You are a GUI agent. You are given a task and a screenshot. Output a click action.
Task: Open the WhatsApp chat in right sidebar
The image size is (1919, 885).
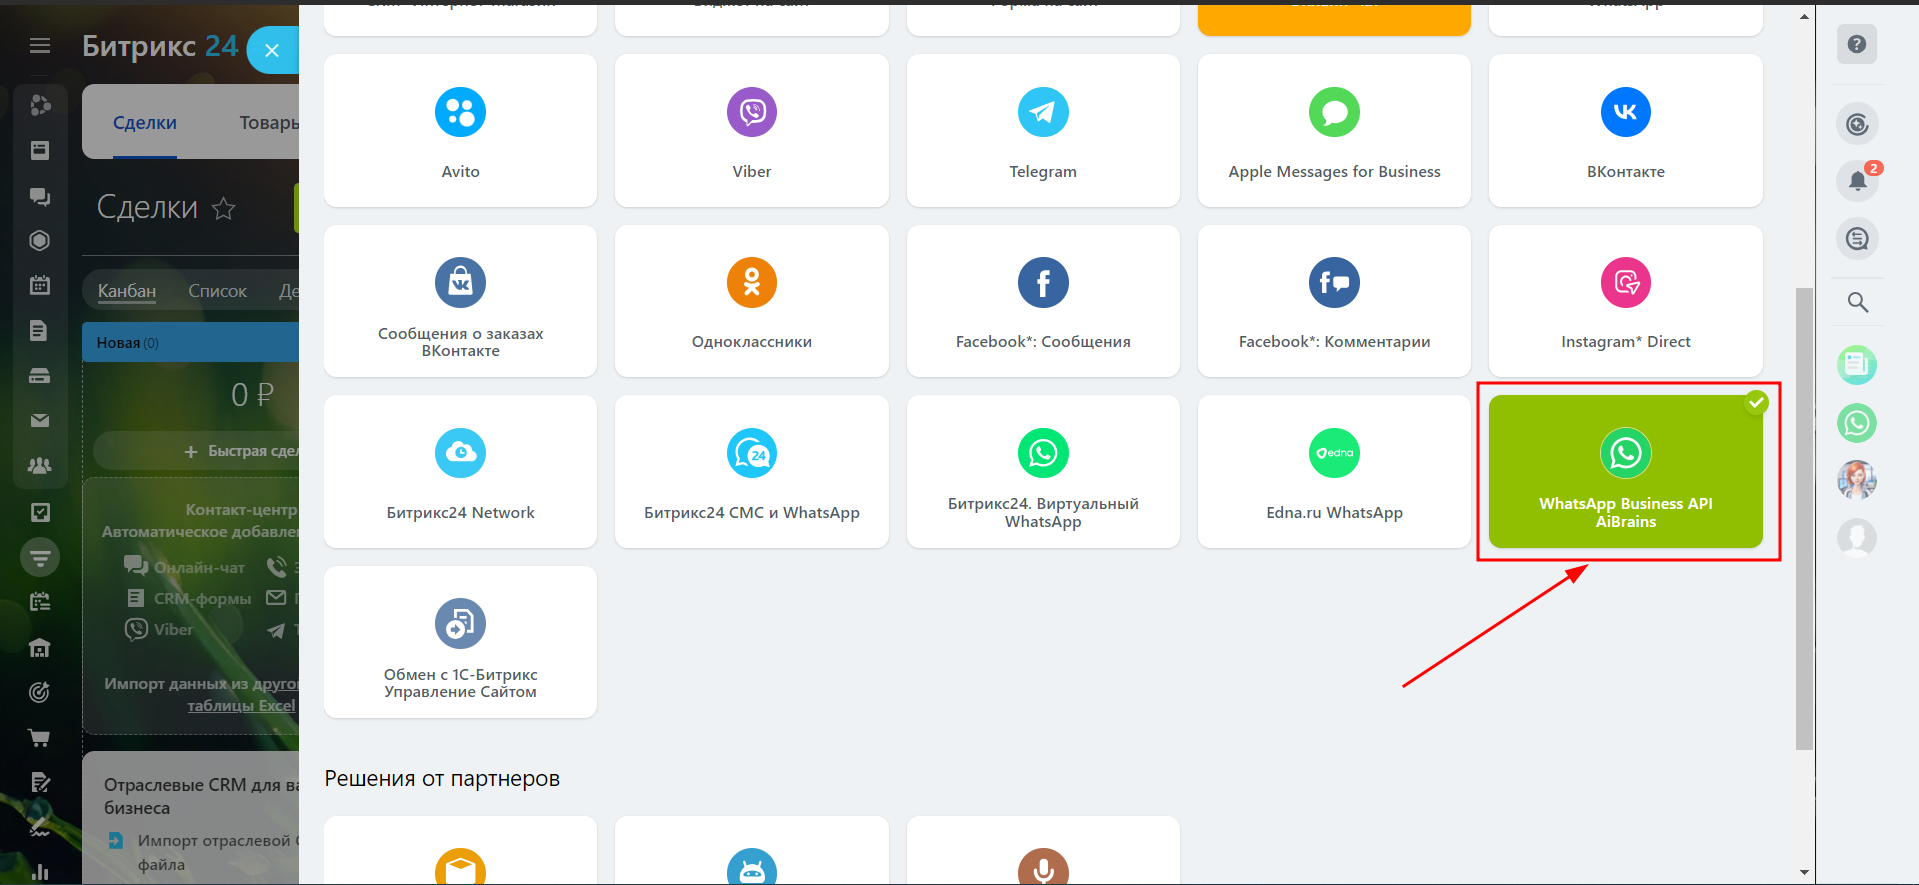[1857, 423]
